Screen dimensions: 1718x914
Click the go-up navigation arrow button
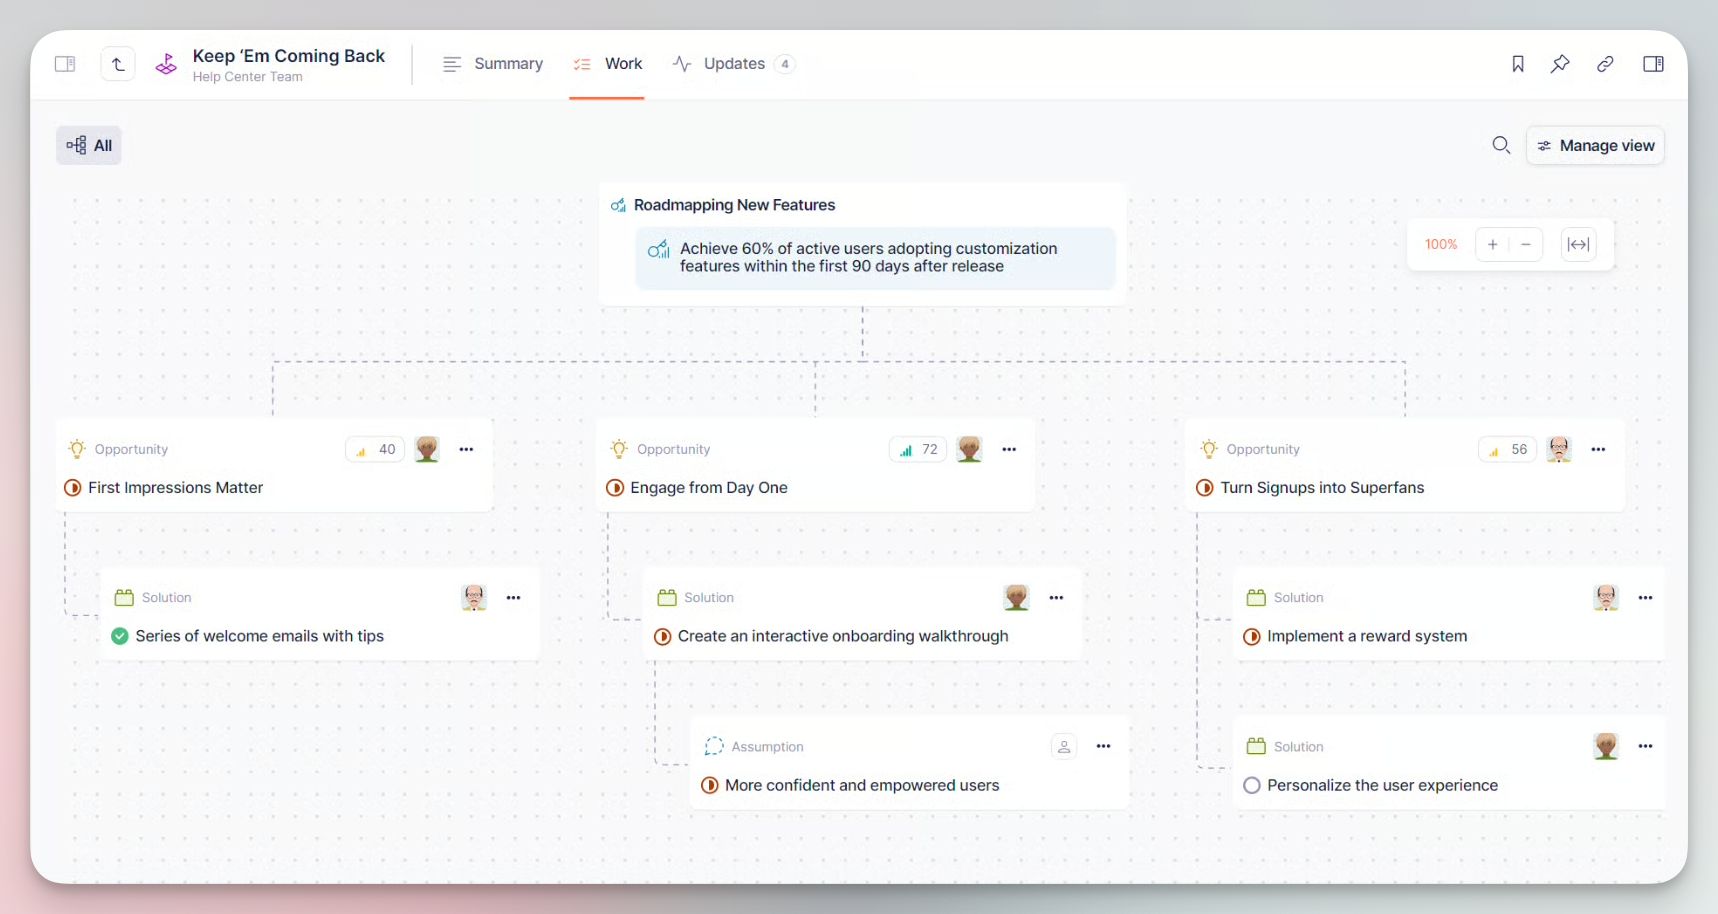pos(118,64)
